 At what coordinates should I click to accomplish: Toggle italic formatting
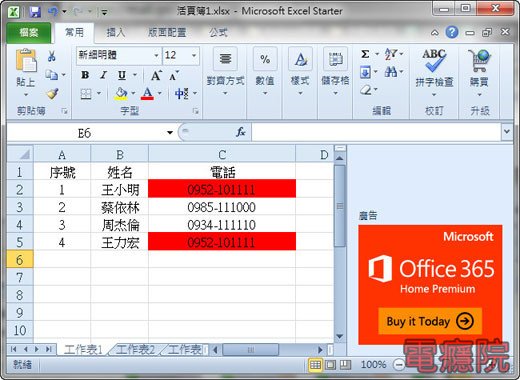tap(104, 75)
